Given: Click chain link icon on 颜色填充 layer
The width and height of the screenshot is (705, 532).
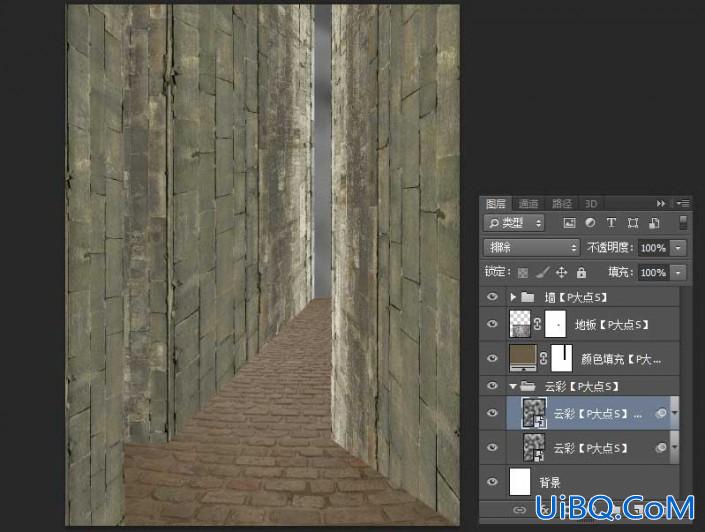Looking at the screenshot, I should coord(544,358).
